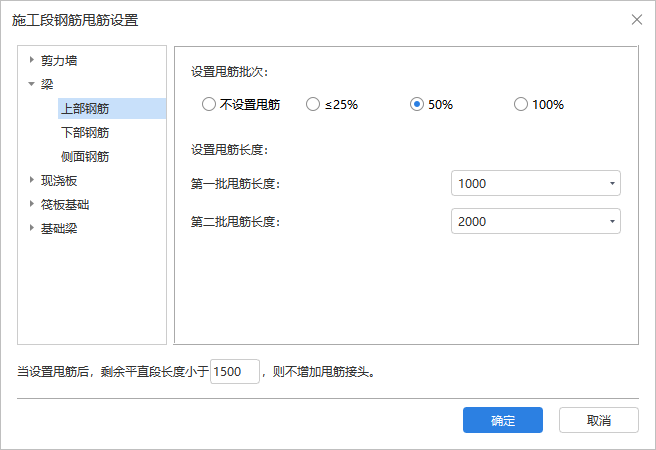The height and width of the screenshot is (450, 656).
Task: Click the 取消 button
Action: pos(599,420)
